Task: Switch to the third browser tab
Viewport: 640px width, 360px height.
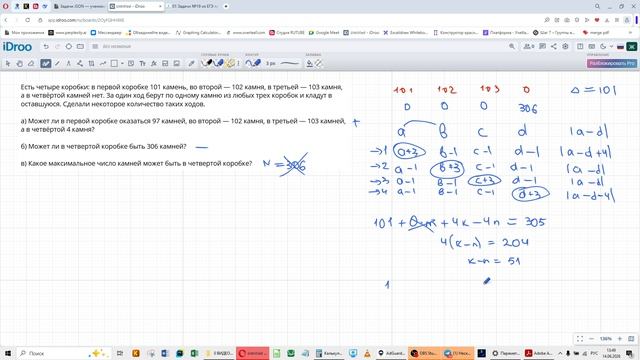Action: [x=192, y=7]
